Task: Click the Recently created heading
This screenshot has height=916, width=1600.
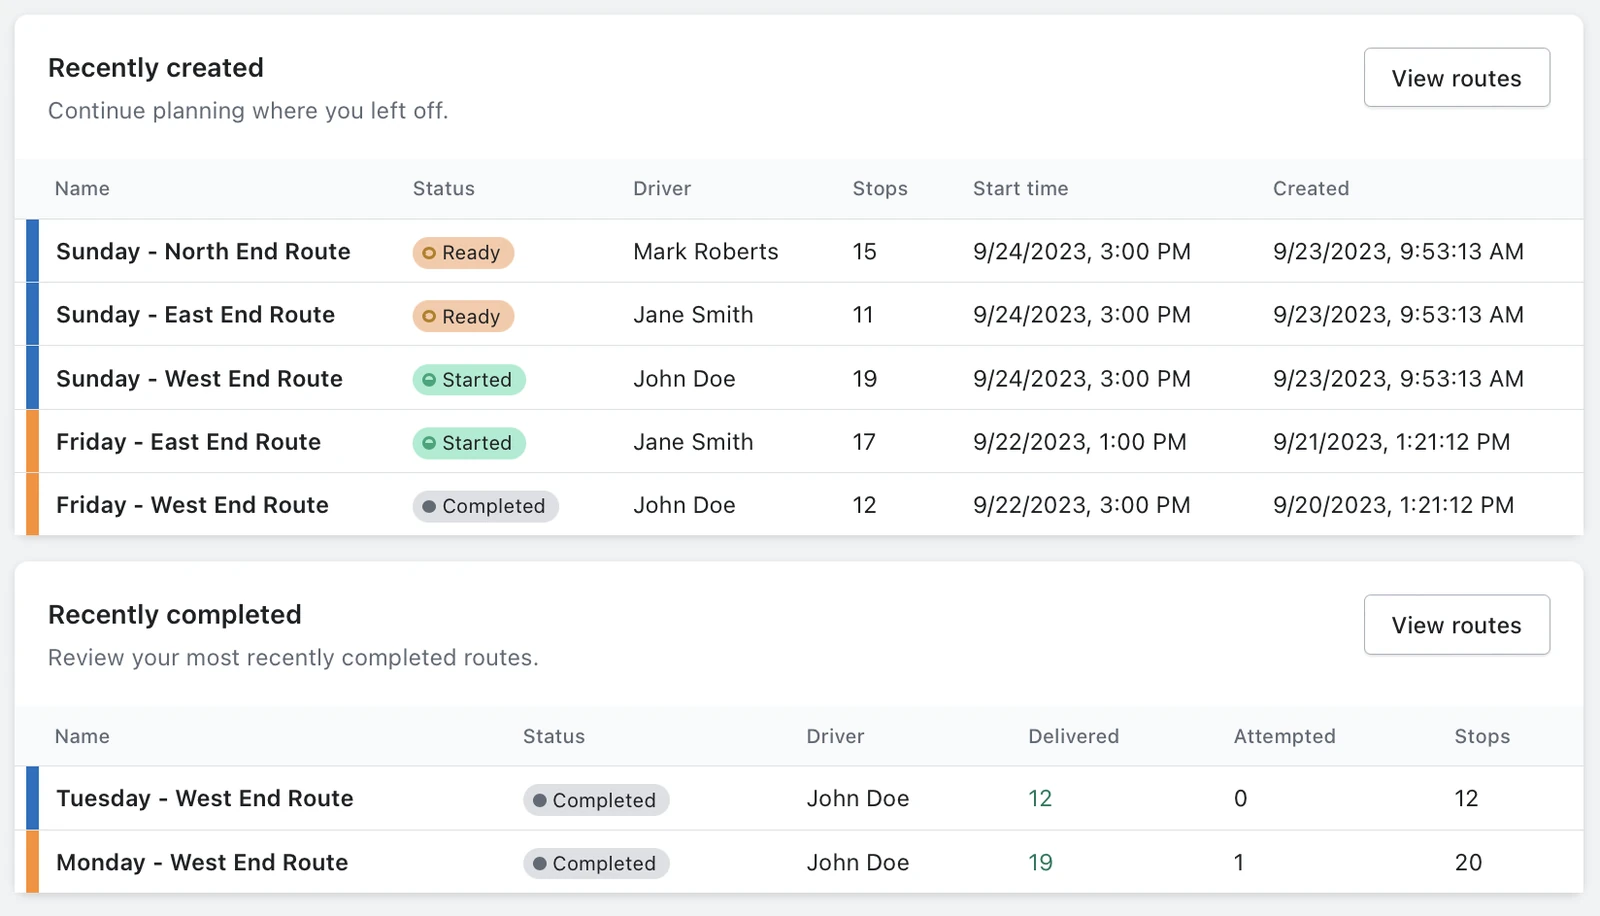Action: (x=156, y=67)
